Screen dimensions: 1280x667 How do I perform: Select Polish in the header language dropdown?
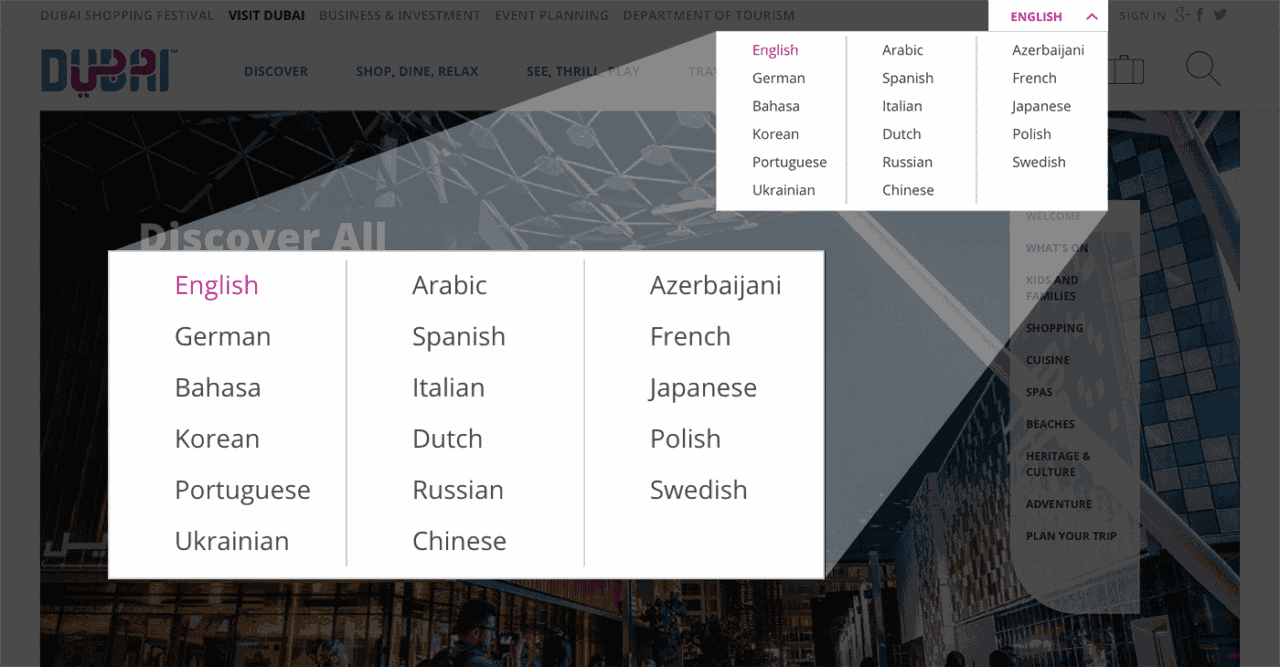[x=1031, y=134]
